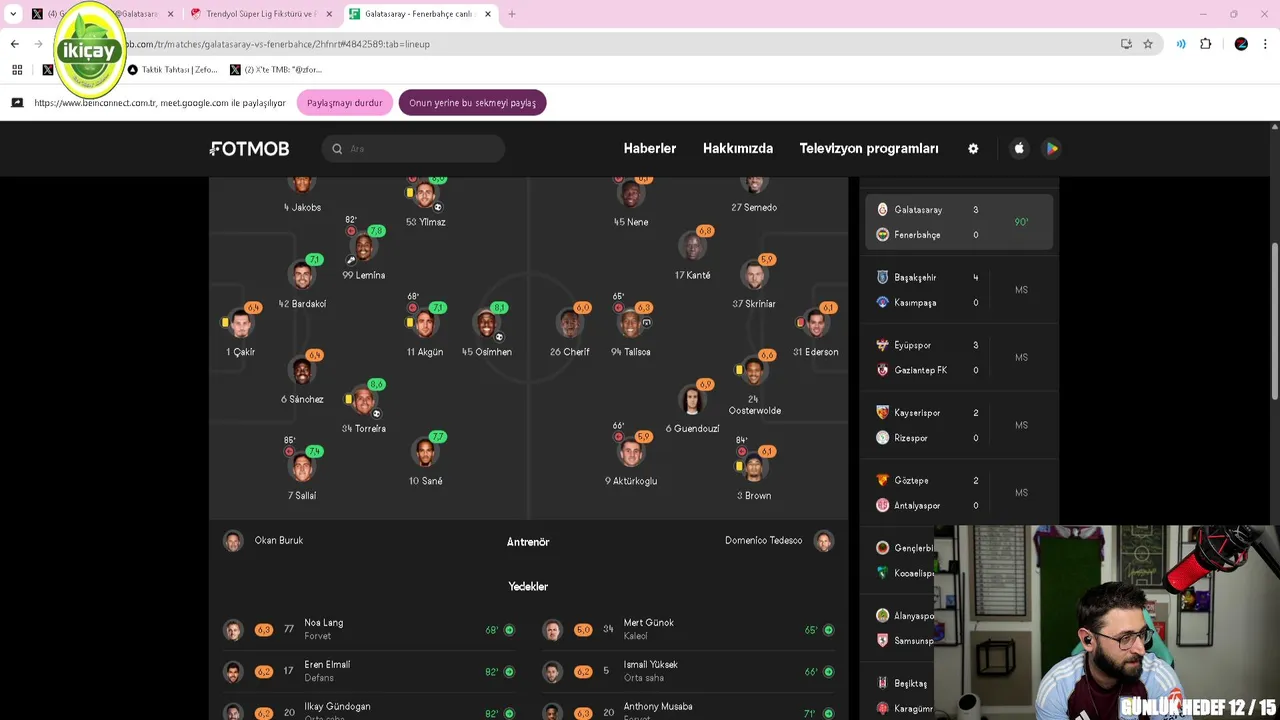This screenshot has height=720, width=1280.
Task: Open the tab search dropdown arrow
Action: [13, 14]
